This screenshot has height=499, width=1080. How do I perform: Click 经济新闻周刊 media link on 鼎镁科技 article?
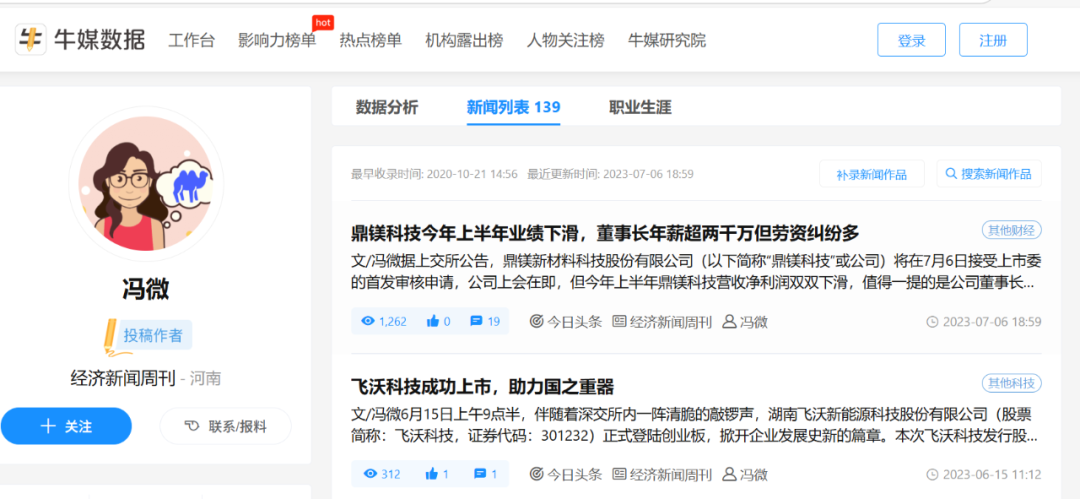[671, 321]
